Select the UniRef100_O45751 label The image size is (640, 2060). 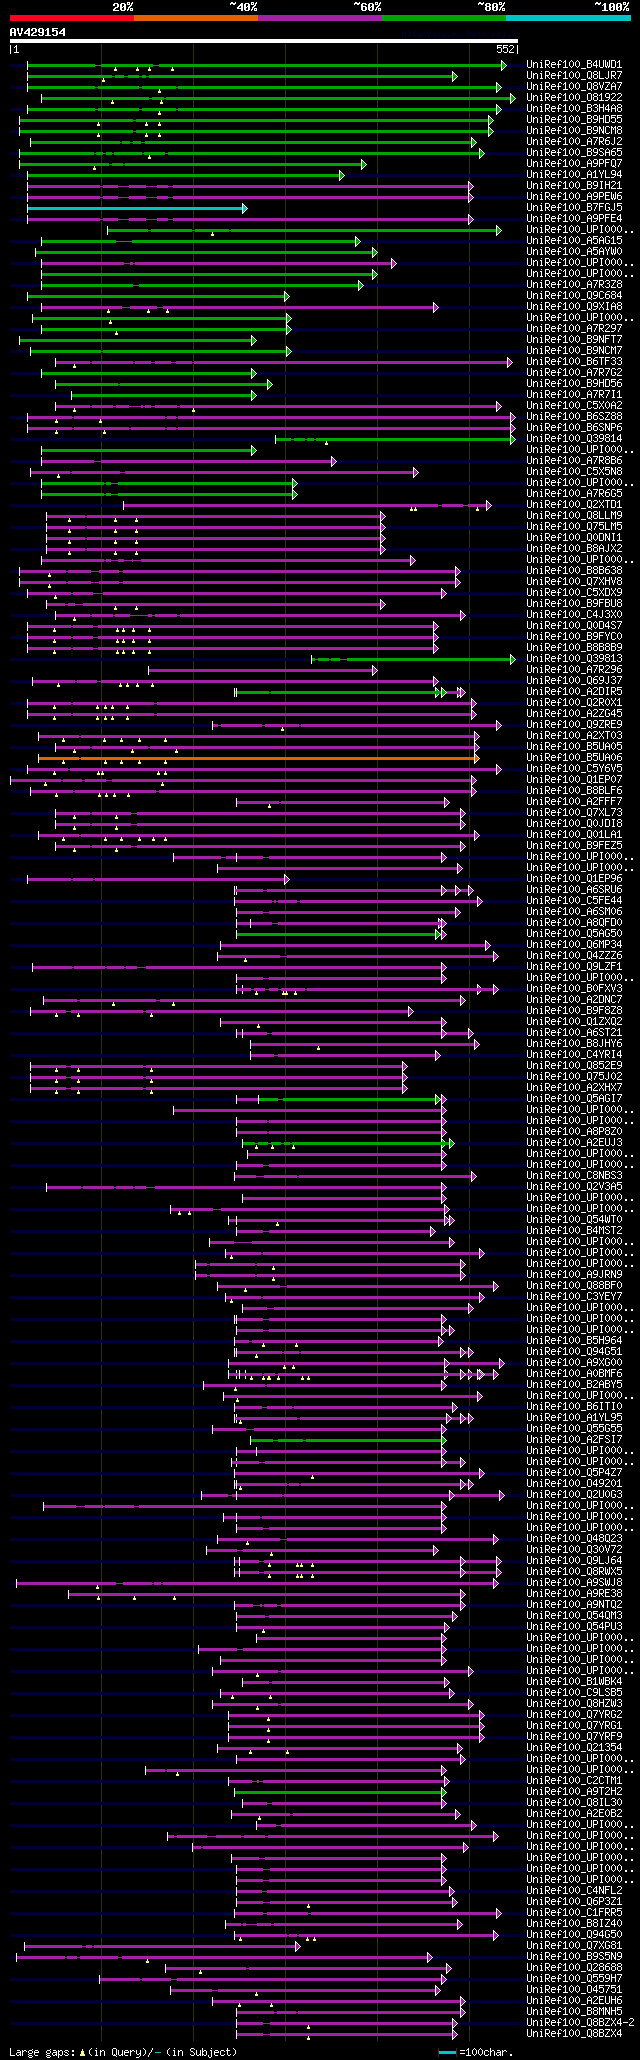coord(574,1990)
